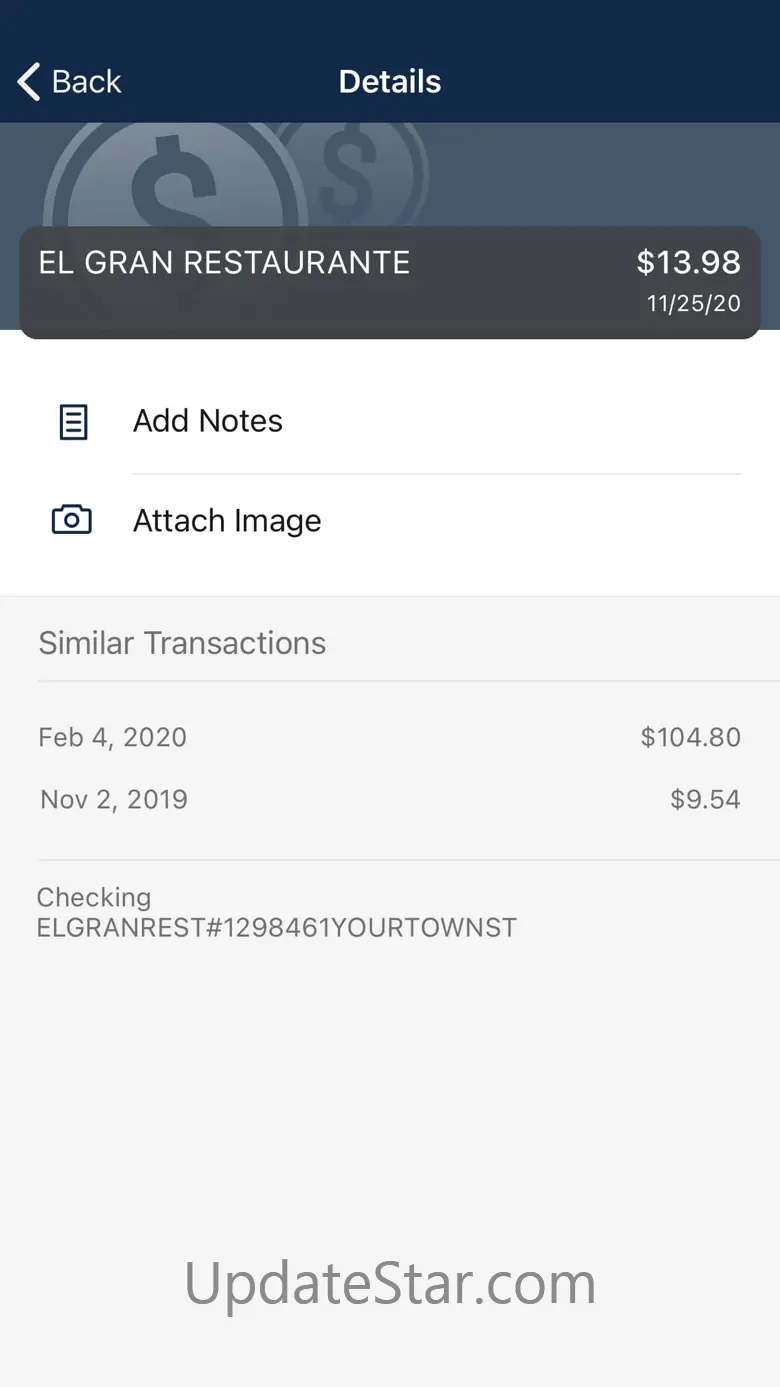
Task: Click the Similar Transactions section header
Action: coord(182,643)
